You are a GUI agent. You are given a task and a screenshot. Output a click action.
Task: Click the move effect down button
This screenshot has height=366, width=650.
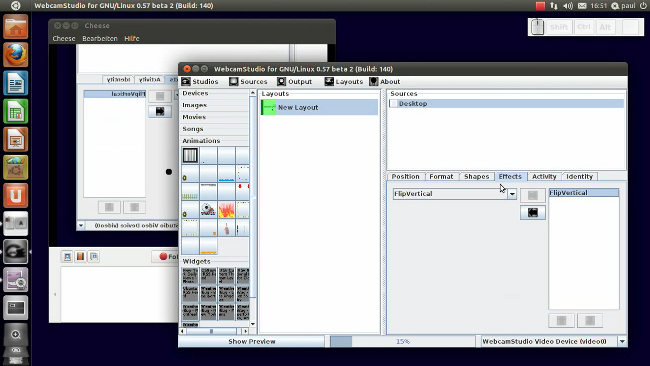(590, 320)
